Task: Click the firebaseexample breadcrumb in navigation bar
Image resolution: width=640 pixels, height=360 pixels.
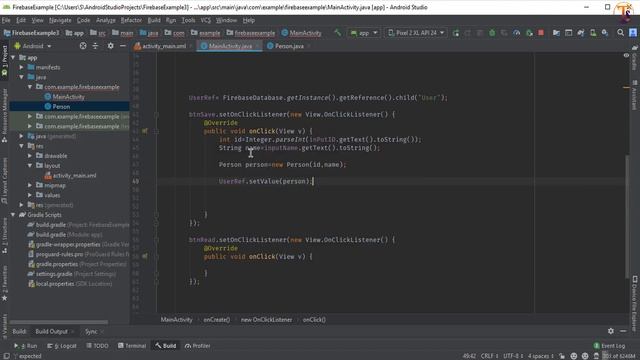Action: 251,33
